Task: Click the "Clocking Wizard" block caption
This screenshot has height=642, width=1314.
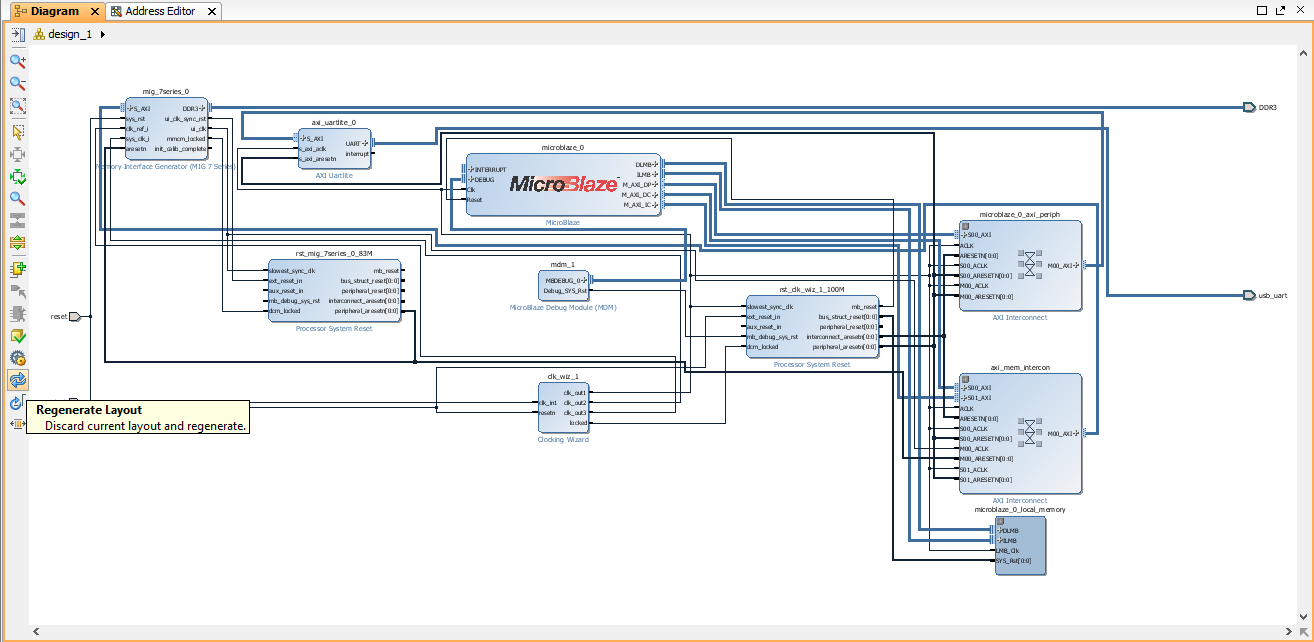Action: click(563, 440)
